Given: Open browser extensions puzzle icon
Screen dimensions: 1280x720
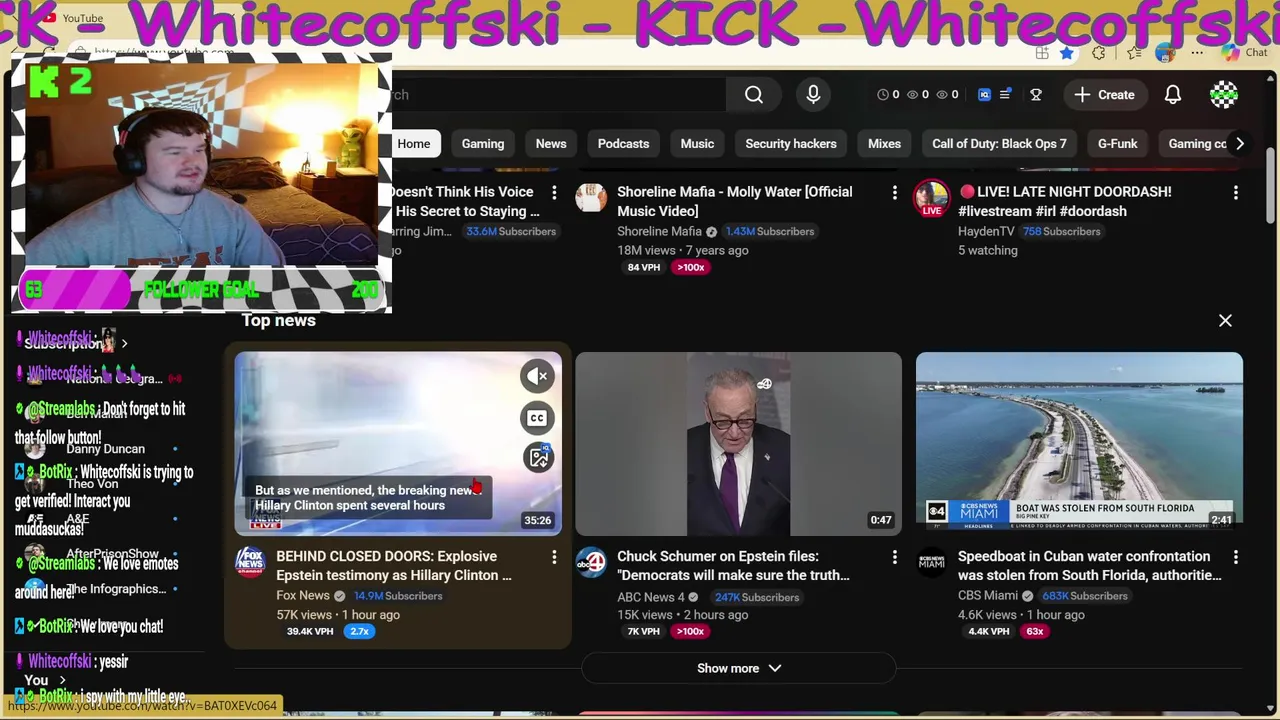Looking at the screenshot, I should (x=1099, y=53).
